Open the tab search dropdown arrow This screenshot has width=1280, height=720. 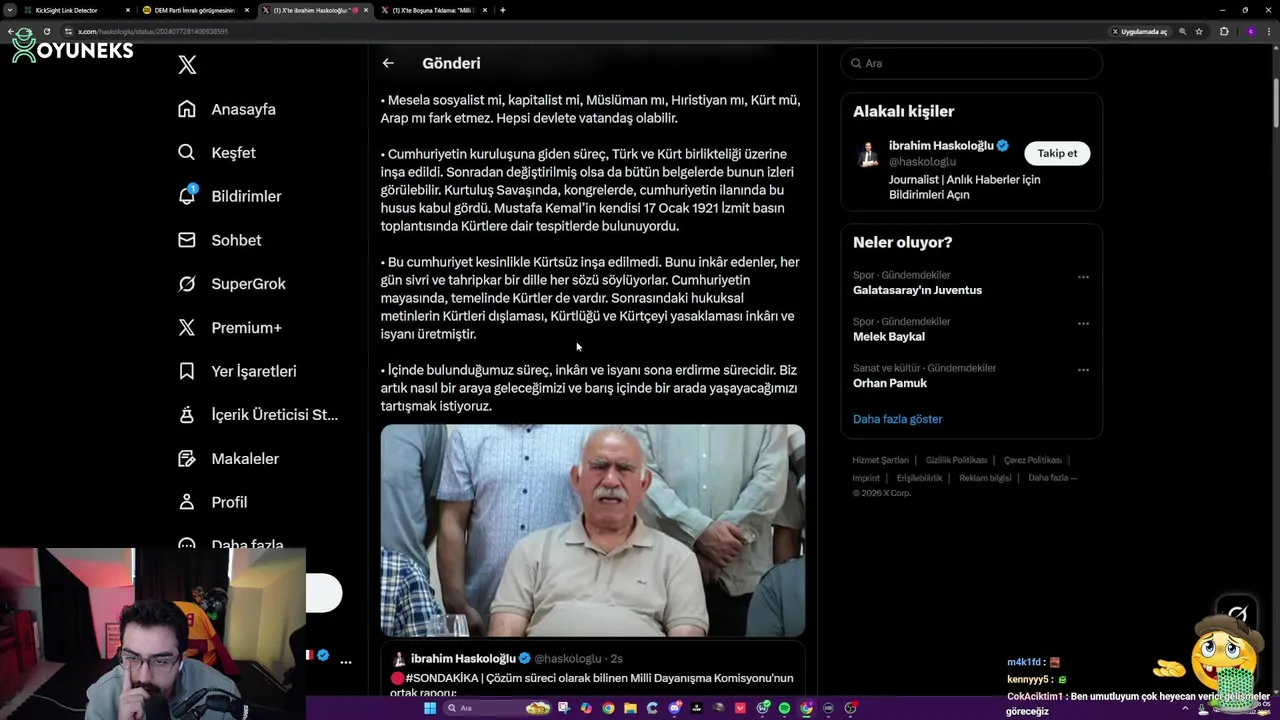11,10
